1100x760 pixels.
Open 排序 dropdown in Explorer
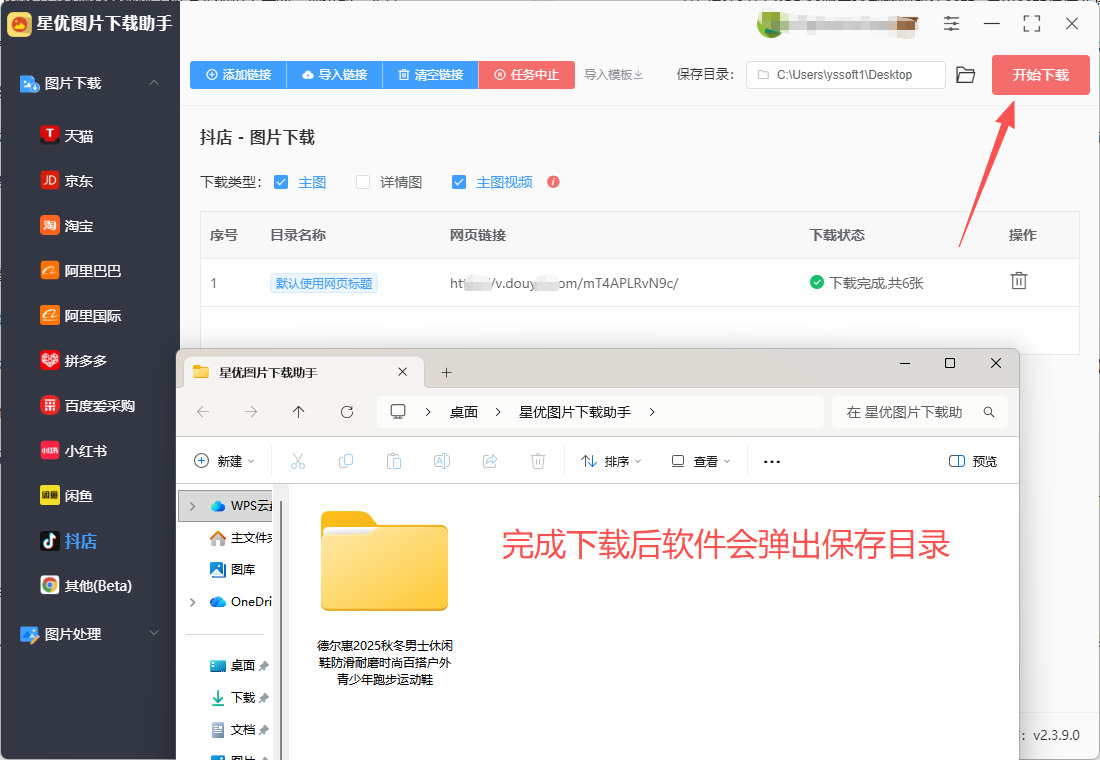[x=611, y=461]
